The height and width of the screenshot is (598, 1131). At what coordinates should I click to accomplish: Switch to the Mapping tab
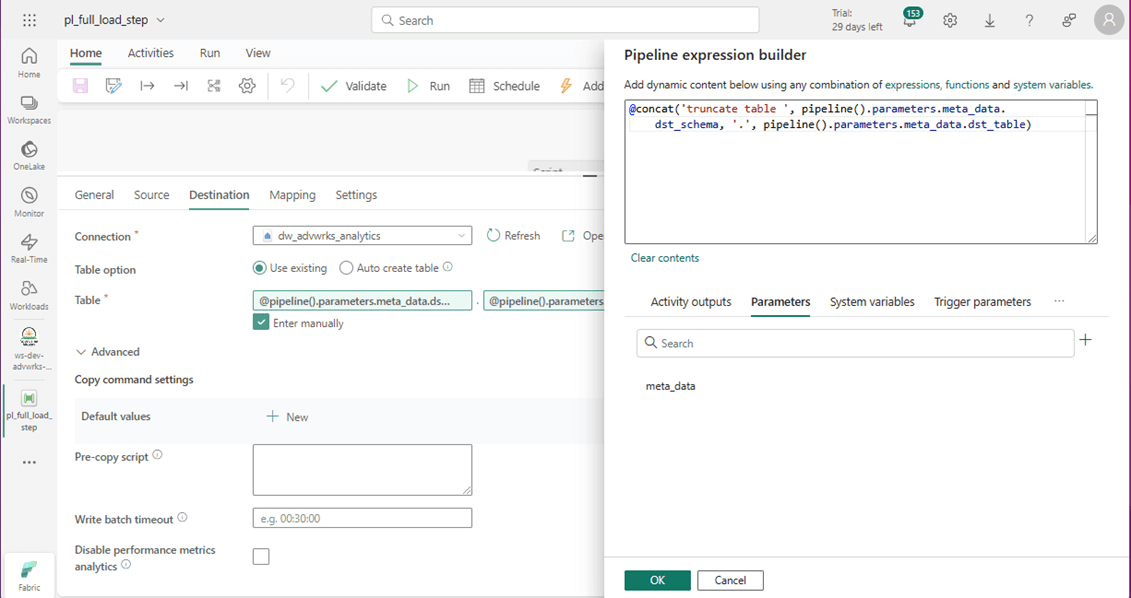(292, 195)
